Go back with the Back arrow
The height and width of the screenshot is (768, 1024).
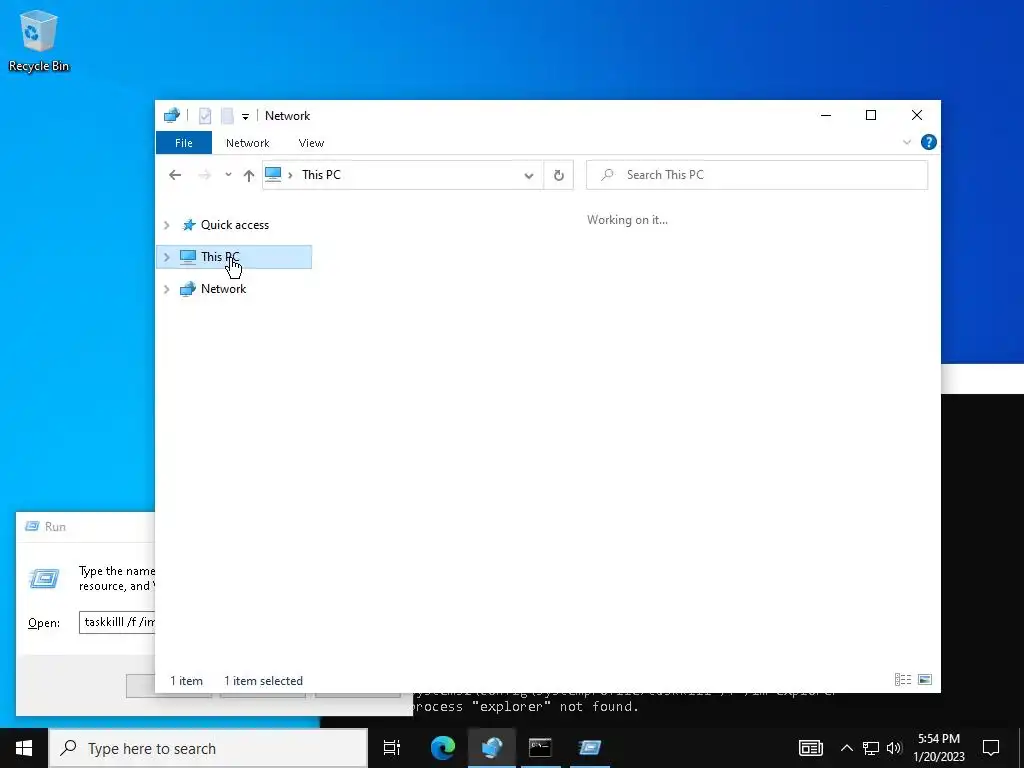pyautogui.click(x=174, y=175)
